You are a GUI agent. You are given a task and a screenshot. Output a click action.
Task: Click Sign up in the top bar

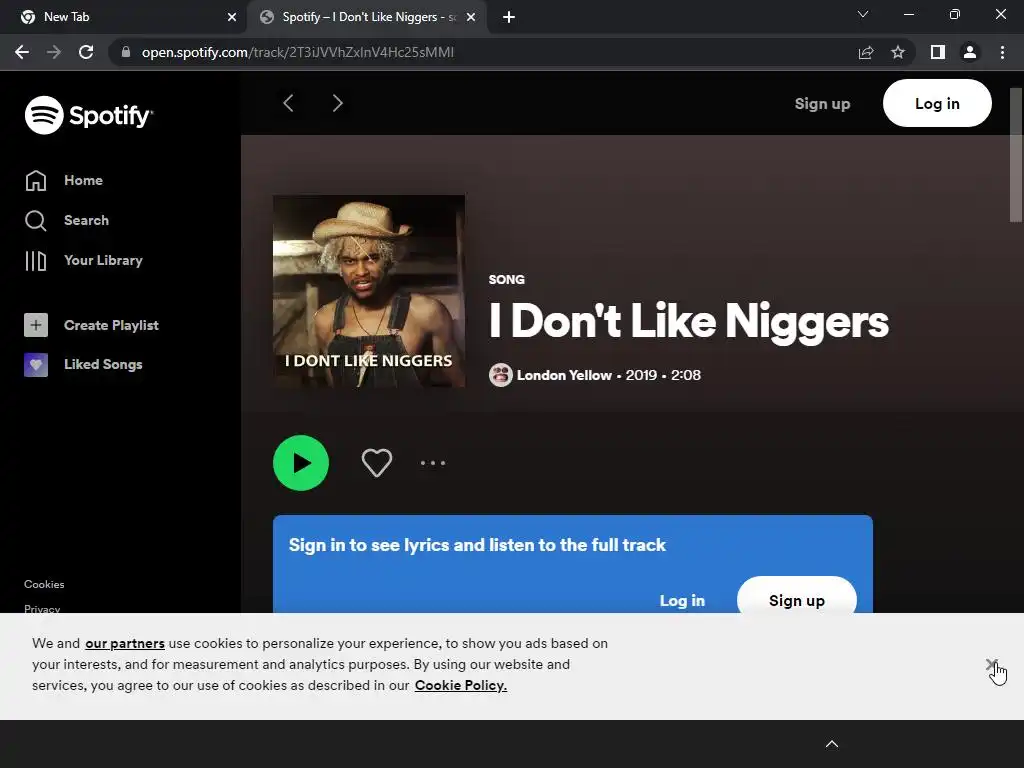tap(822, 103)
